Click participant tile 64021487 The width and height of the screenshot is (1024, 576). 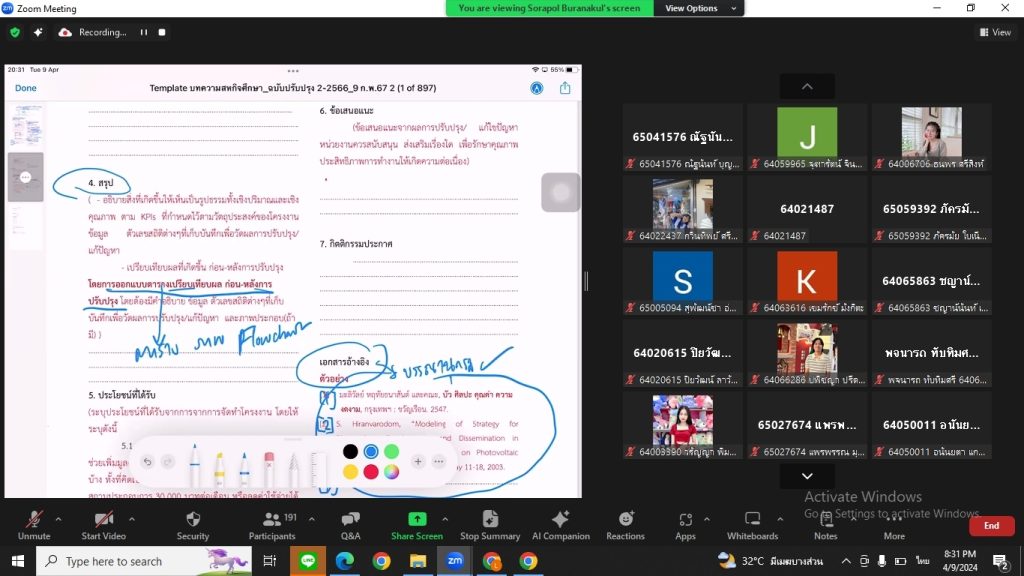tap(807, 209)
